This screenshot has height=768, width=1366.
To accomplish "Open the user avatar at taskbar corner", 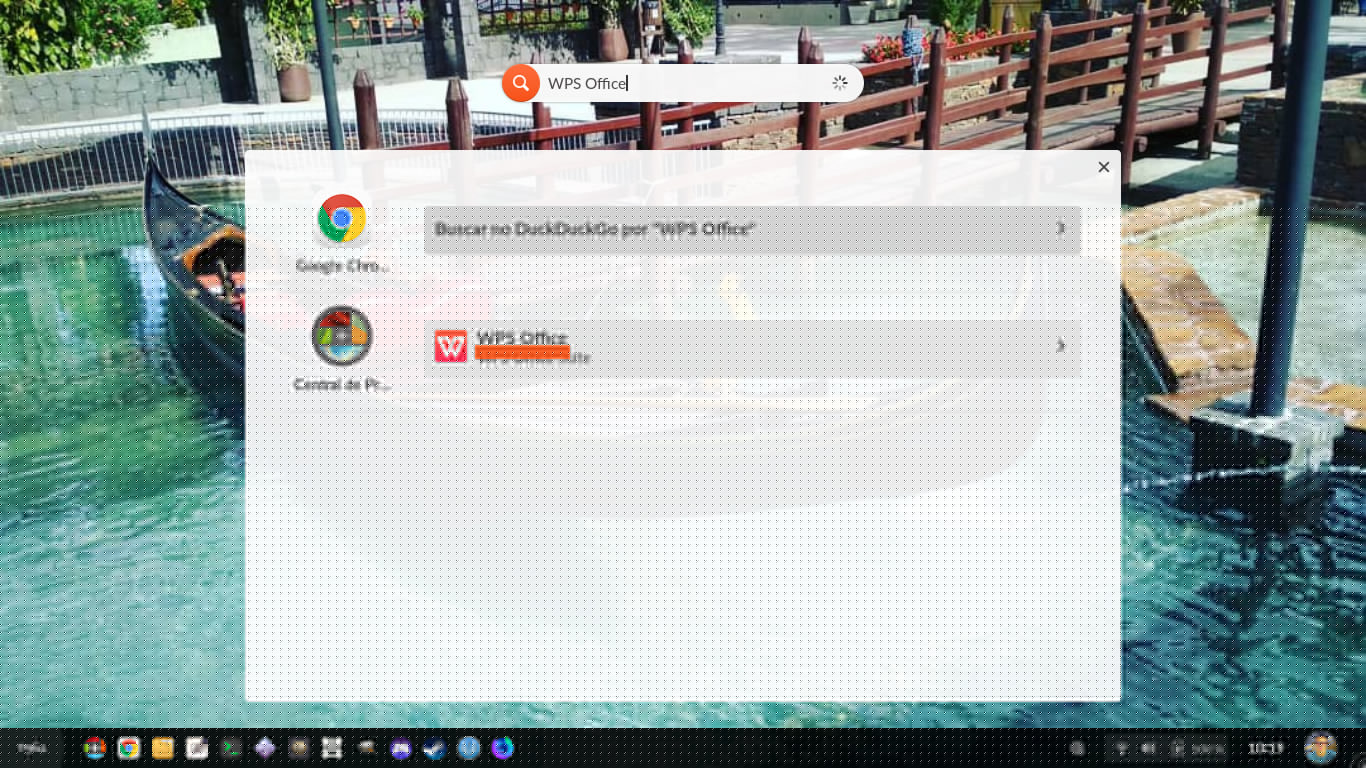I will point(1321,748).
